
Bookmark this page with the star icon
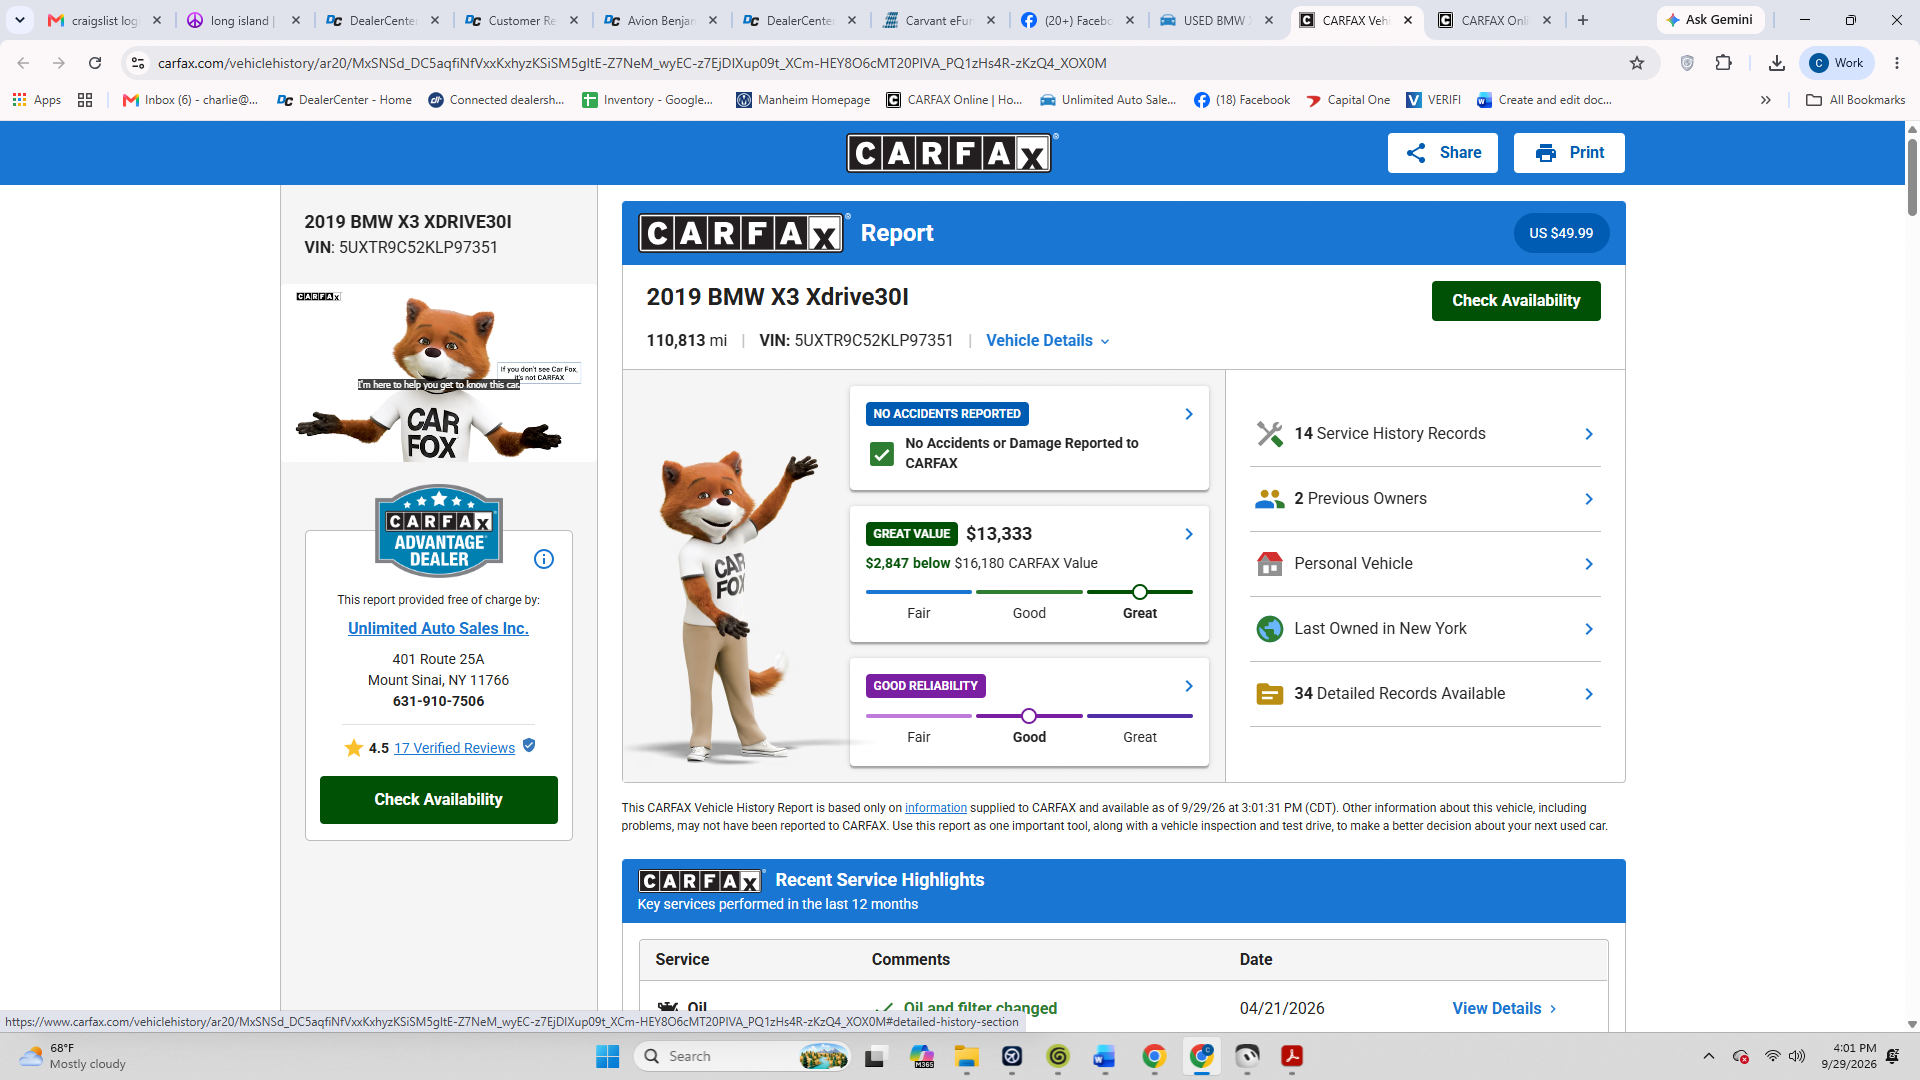1637,63
